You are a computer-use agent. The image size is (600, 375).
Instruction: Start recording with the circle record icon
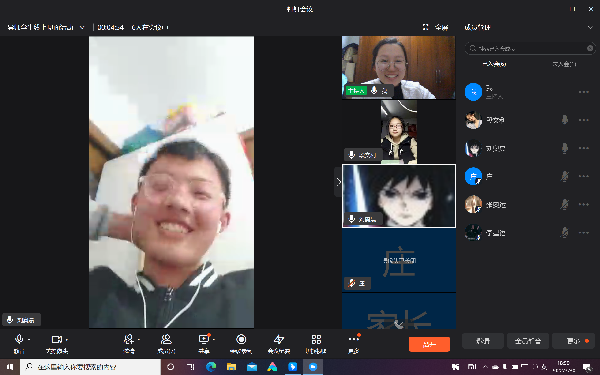tap(241, 339)
